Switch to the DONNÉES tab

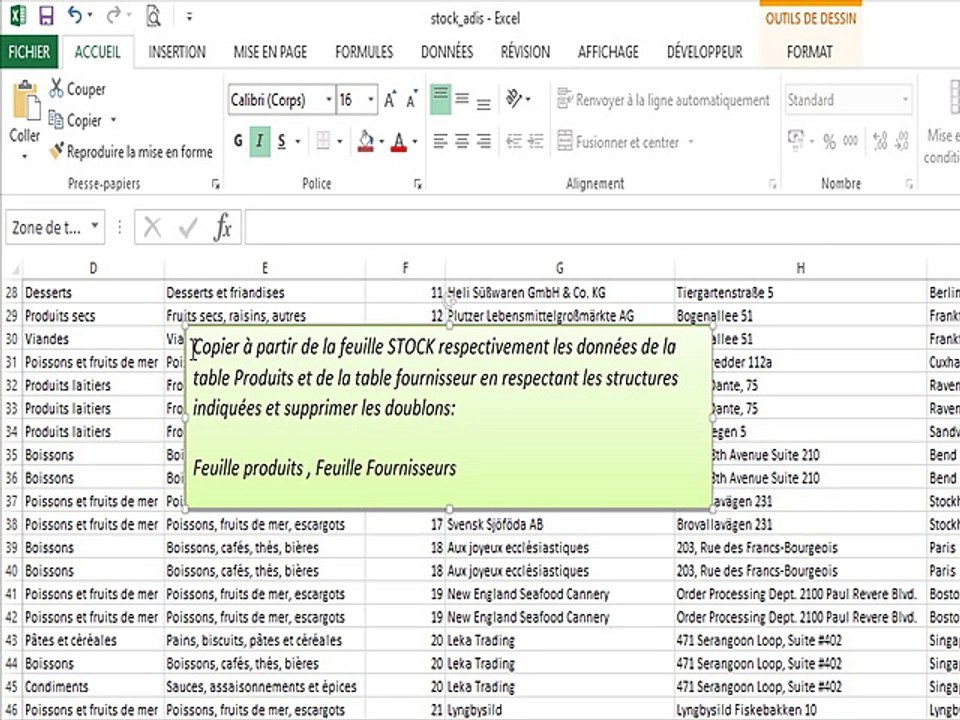[x=447, y=52]
